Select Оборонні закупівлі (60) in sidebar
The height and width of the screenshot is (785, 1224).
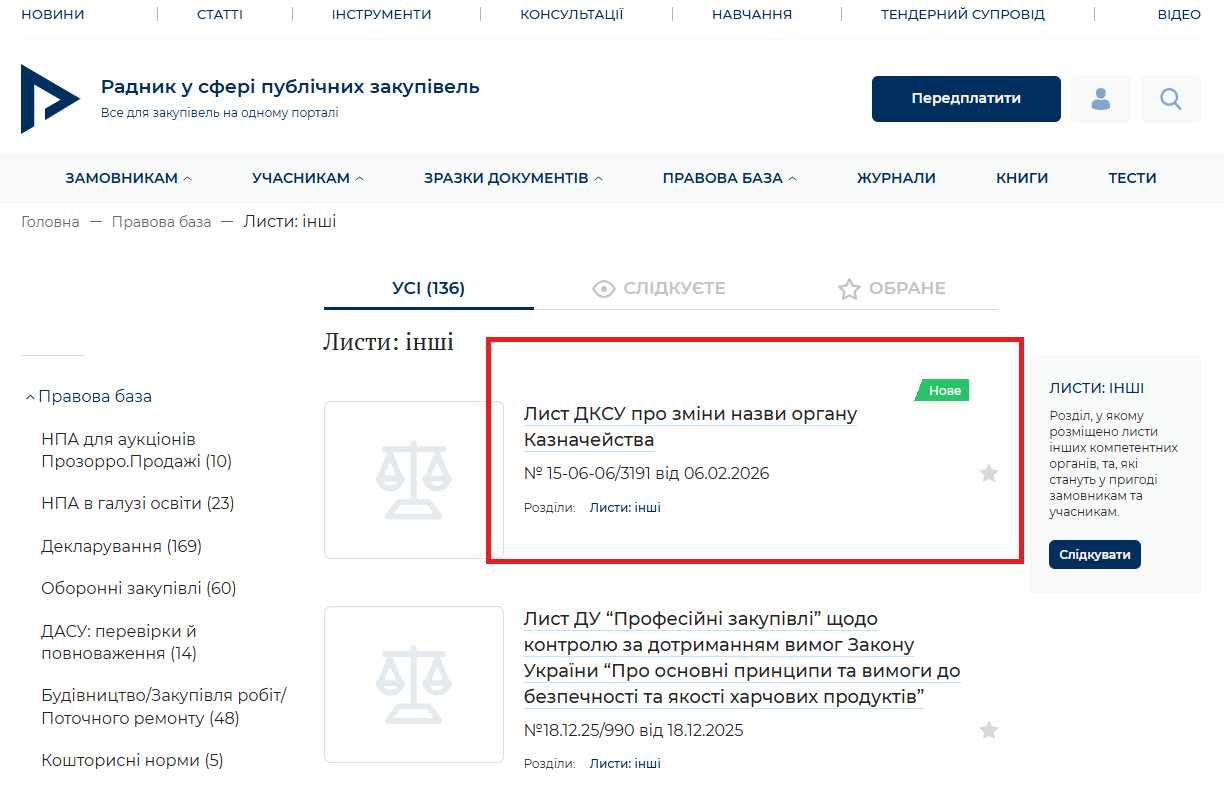[x=138, y=588]
